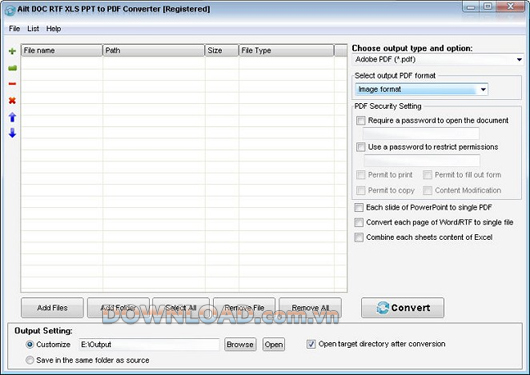Check Each slide of PowerPoint to single PDF
Screen dimensions: 530x375
point(359,207)
